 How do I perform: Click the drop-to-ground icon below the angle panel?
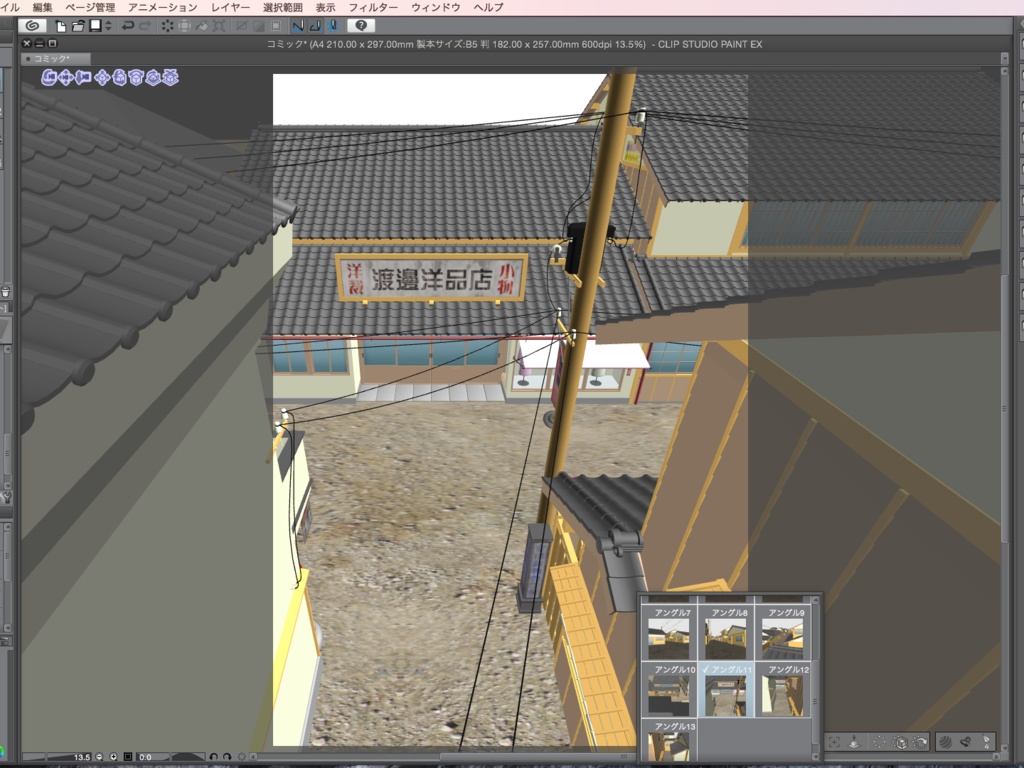[853, 741]
